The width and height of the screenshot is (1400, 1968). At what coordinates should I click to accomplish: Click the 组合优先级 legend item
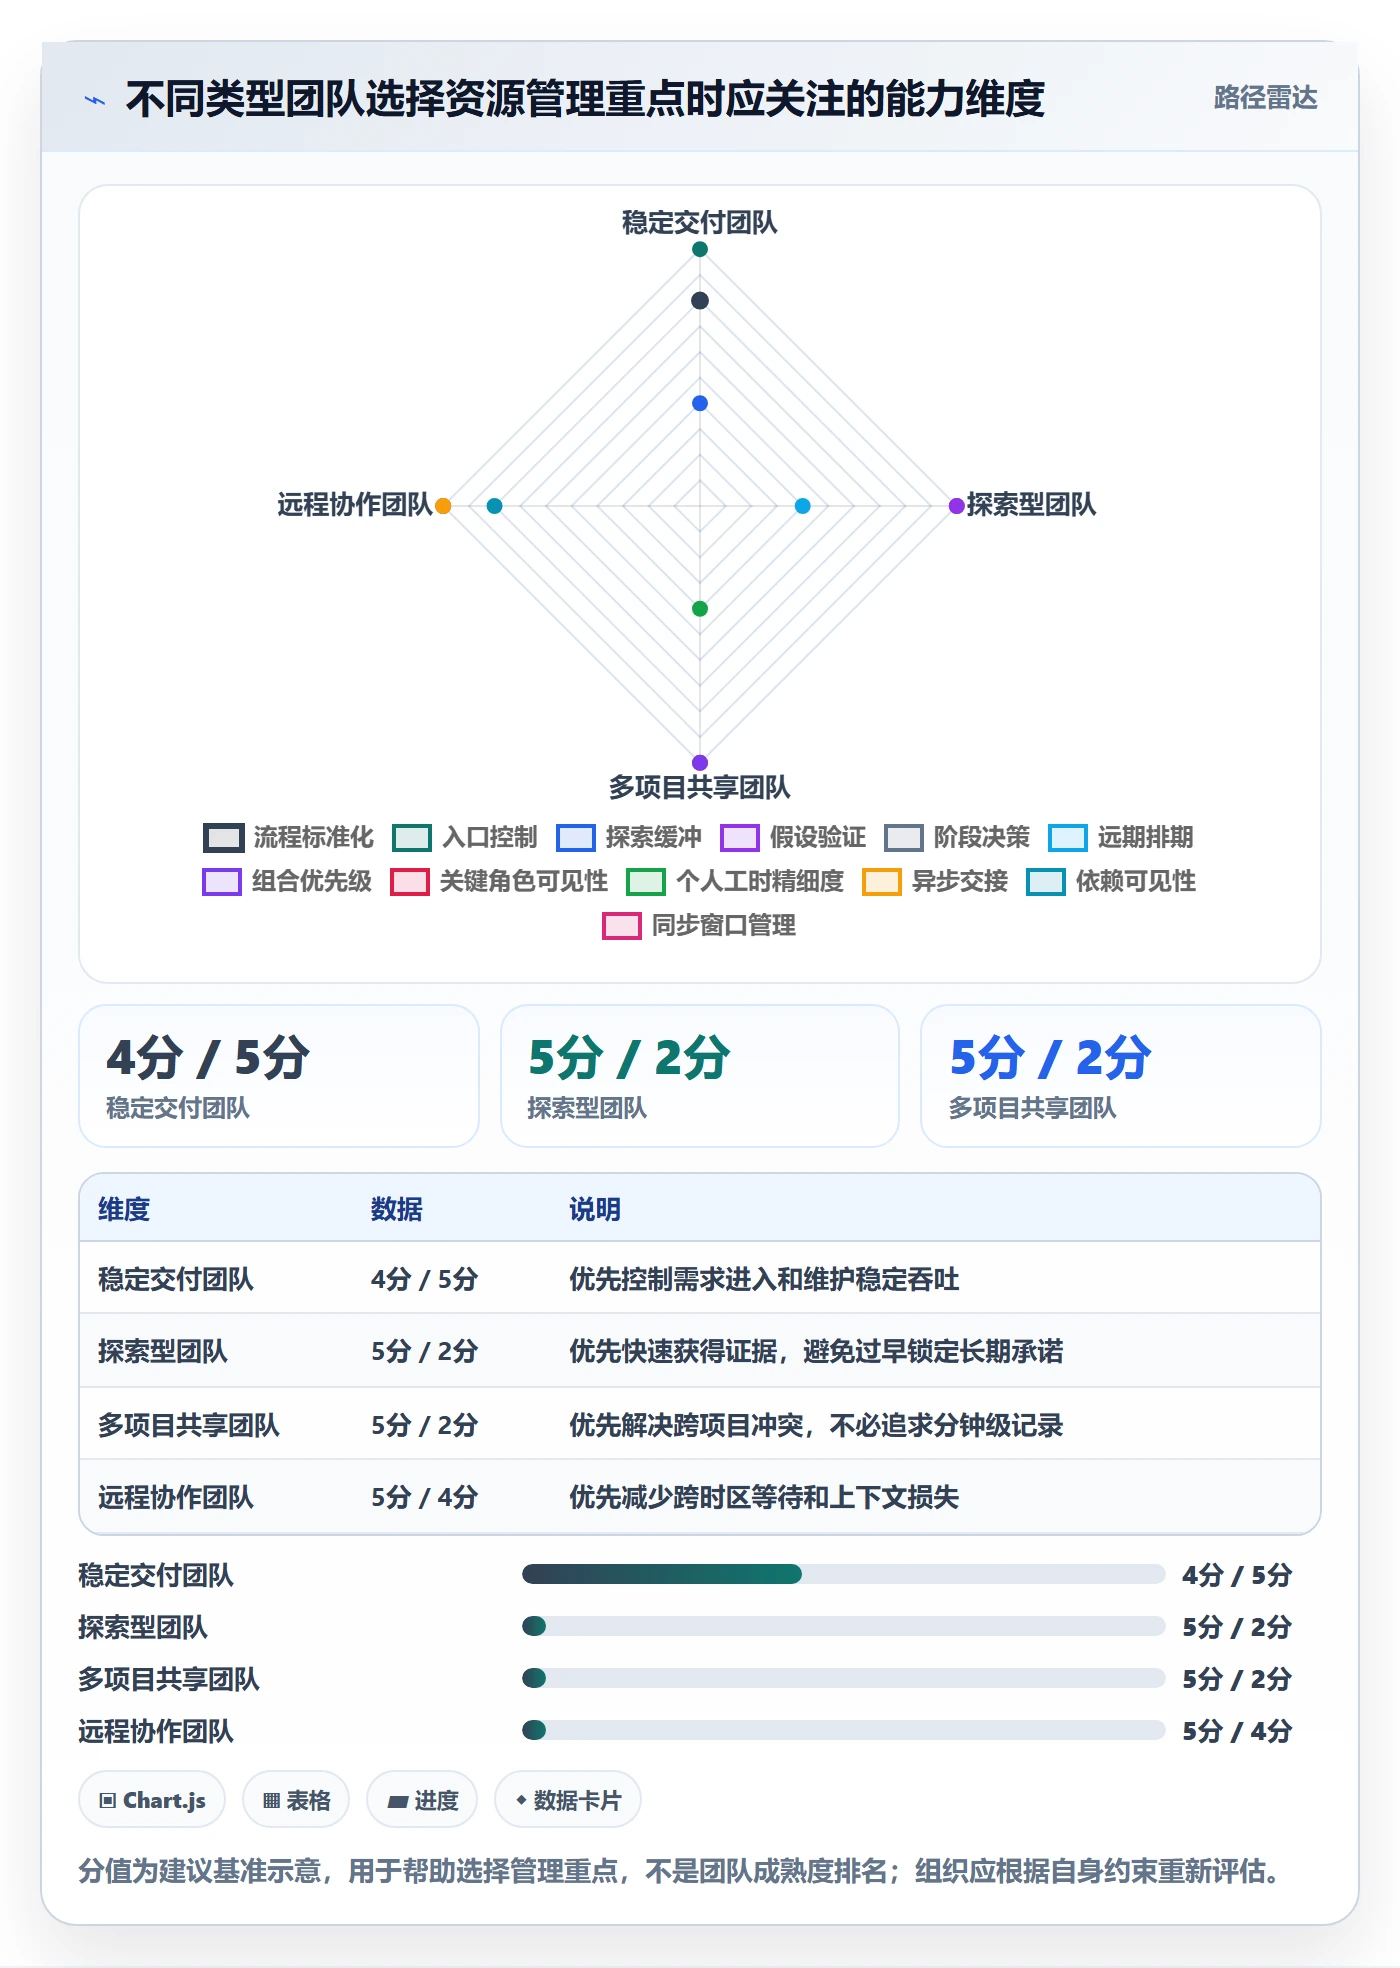coord(287,881)
